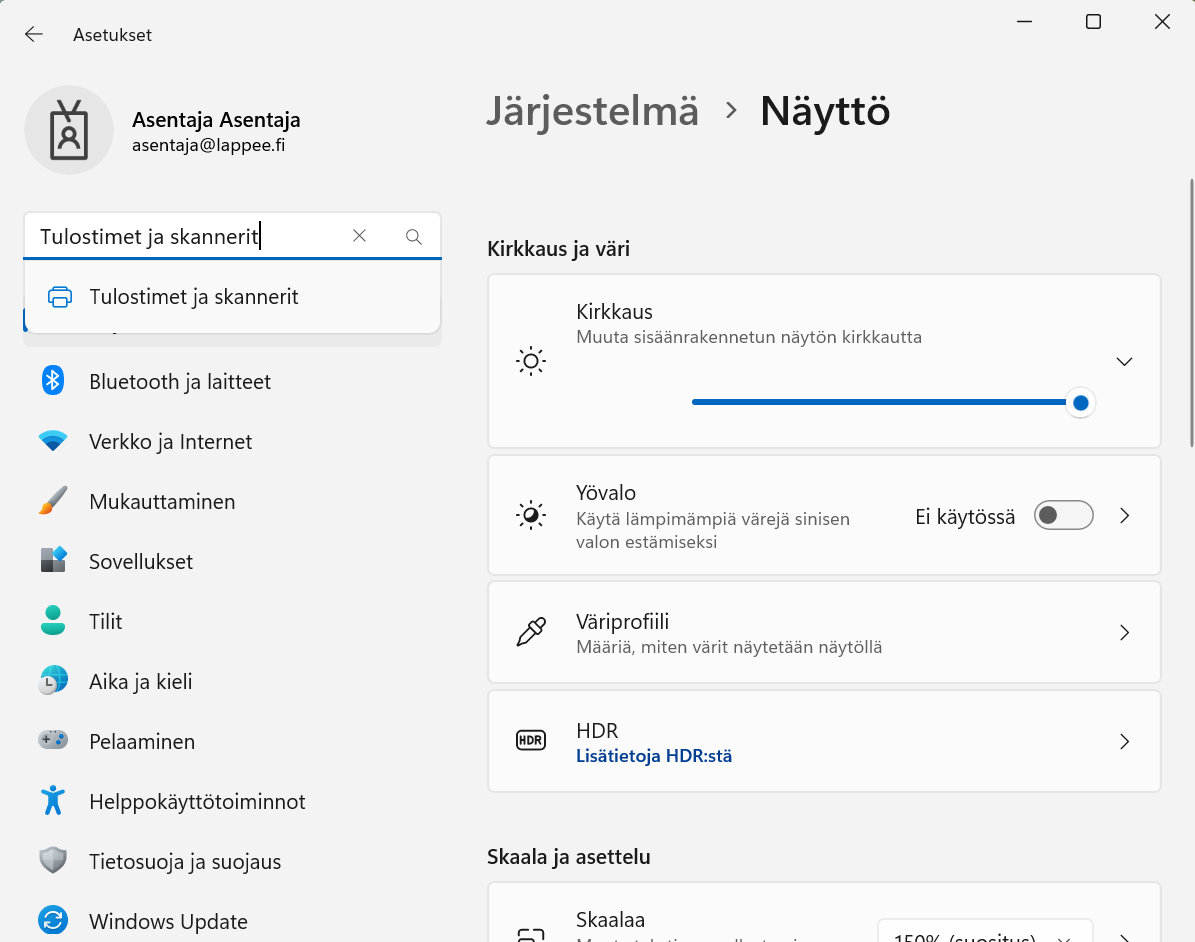Click the Sovellukset apps icon
Image resolution: width=1195 pixels, height=942 pixels.
(53, 560)
